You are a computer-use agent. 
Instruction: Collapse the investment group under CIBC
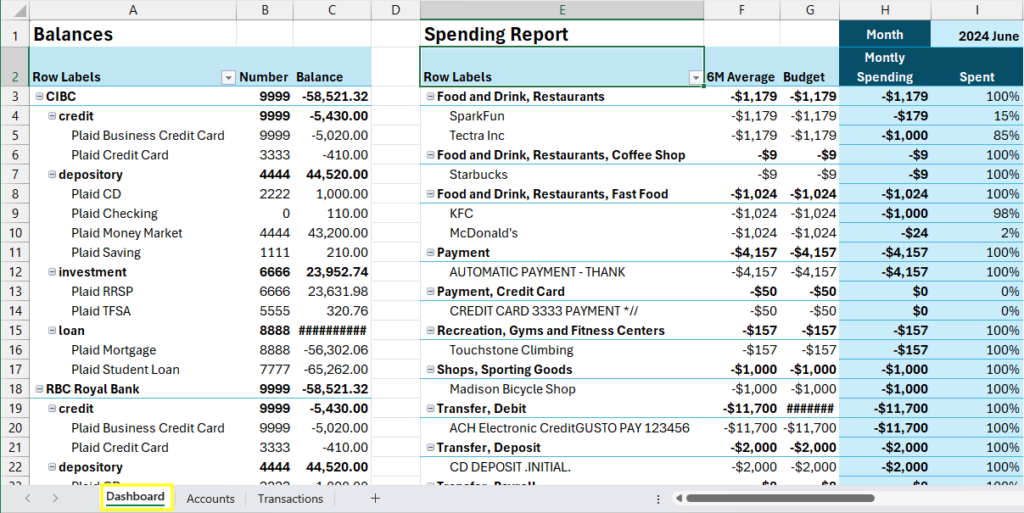coord(52,272)
